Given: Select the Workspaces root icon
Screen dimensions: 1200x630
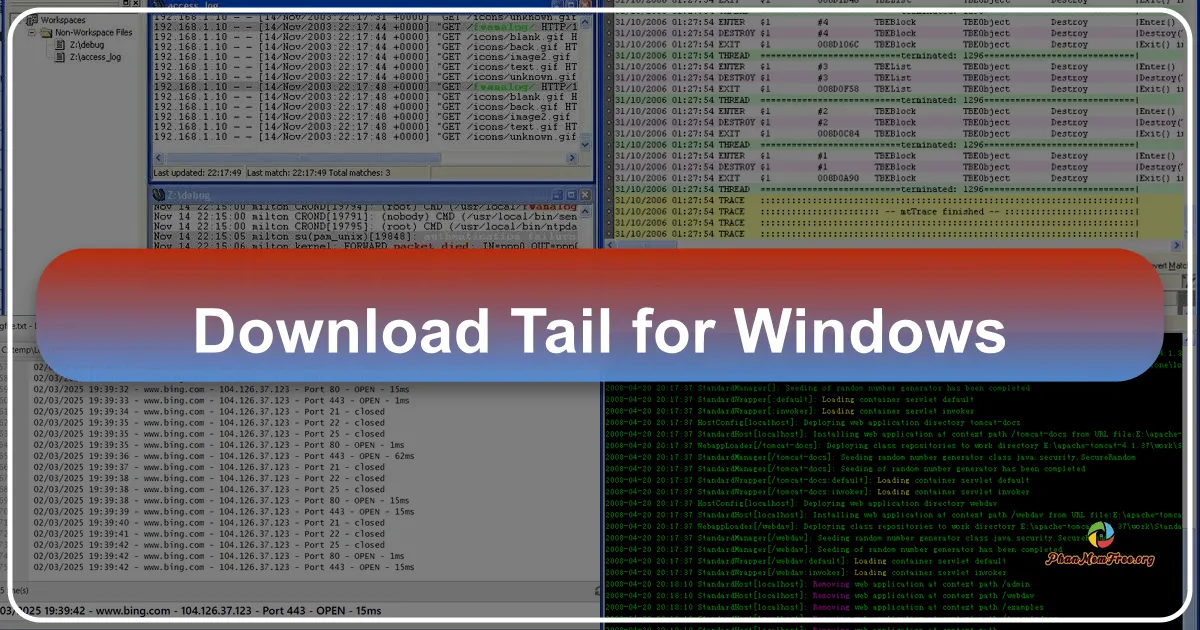Looking at the screenshot, I should click(x=32, y=19).
